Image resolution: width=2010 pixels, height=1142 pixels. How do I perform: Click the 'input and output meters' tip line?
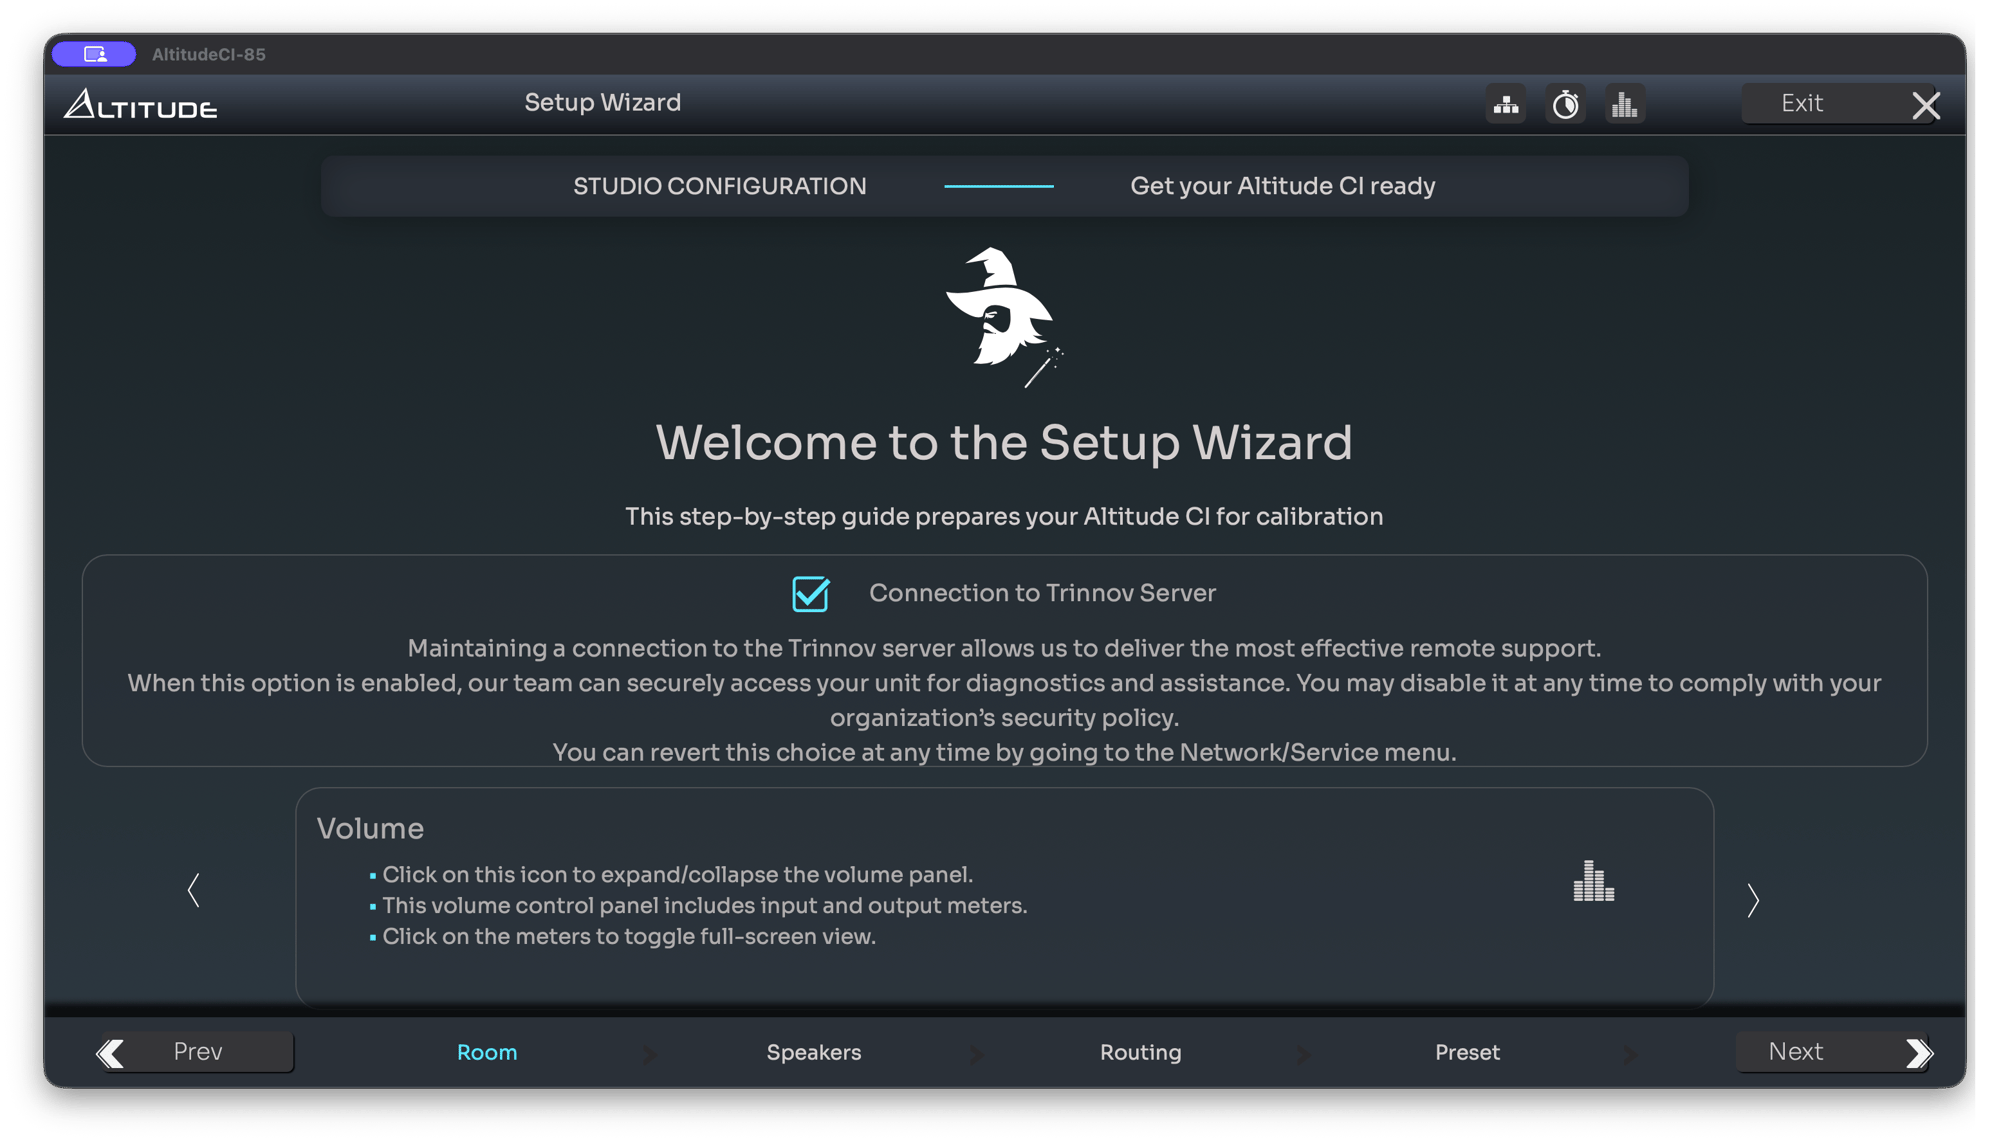705,905
